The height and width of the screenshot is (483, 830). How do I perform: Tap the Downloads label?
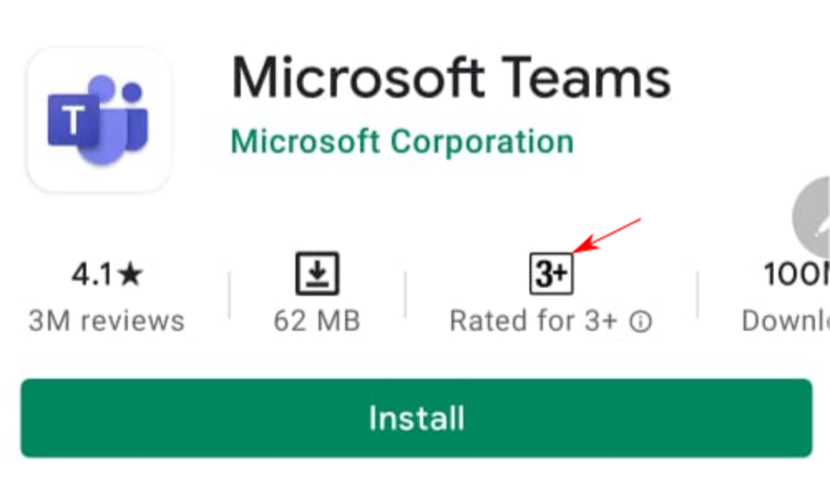786,321
